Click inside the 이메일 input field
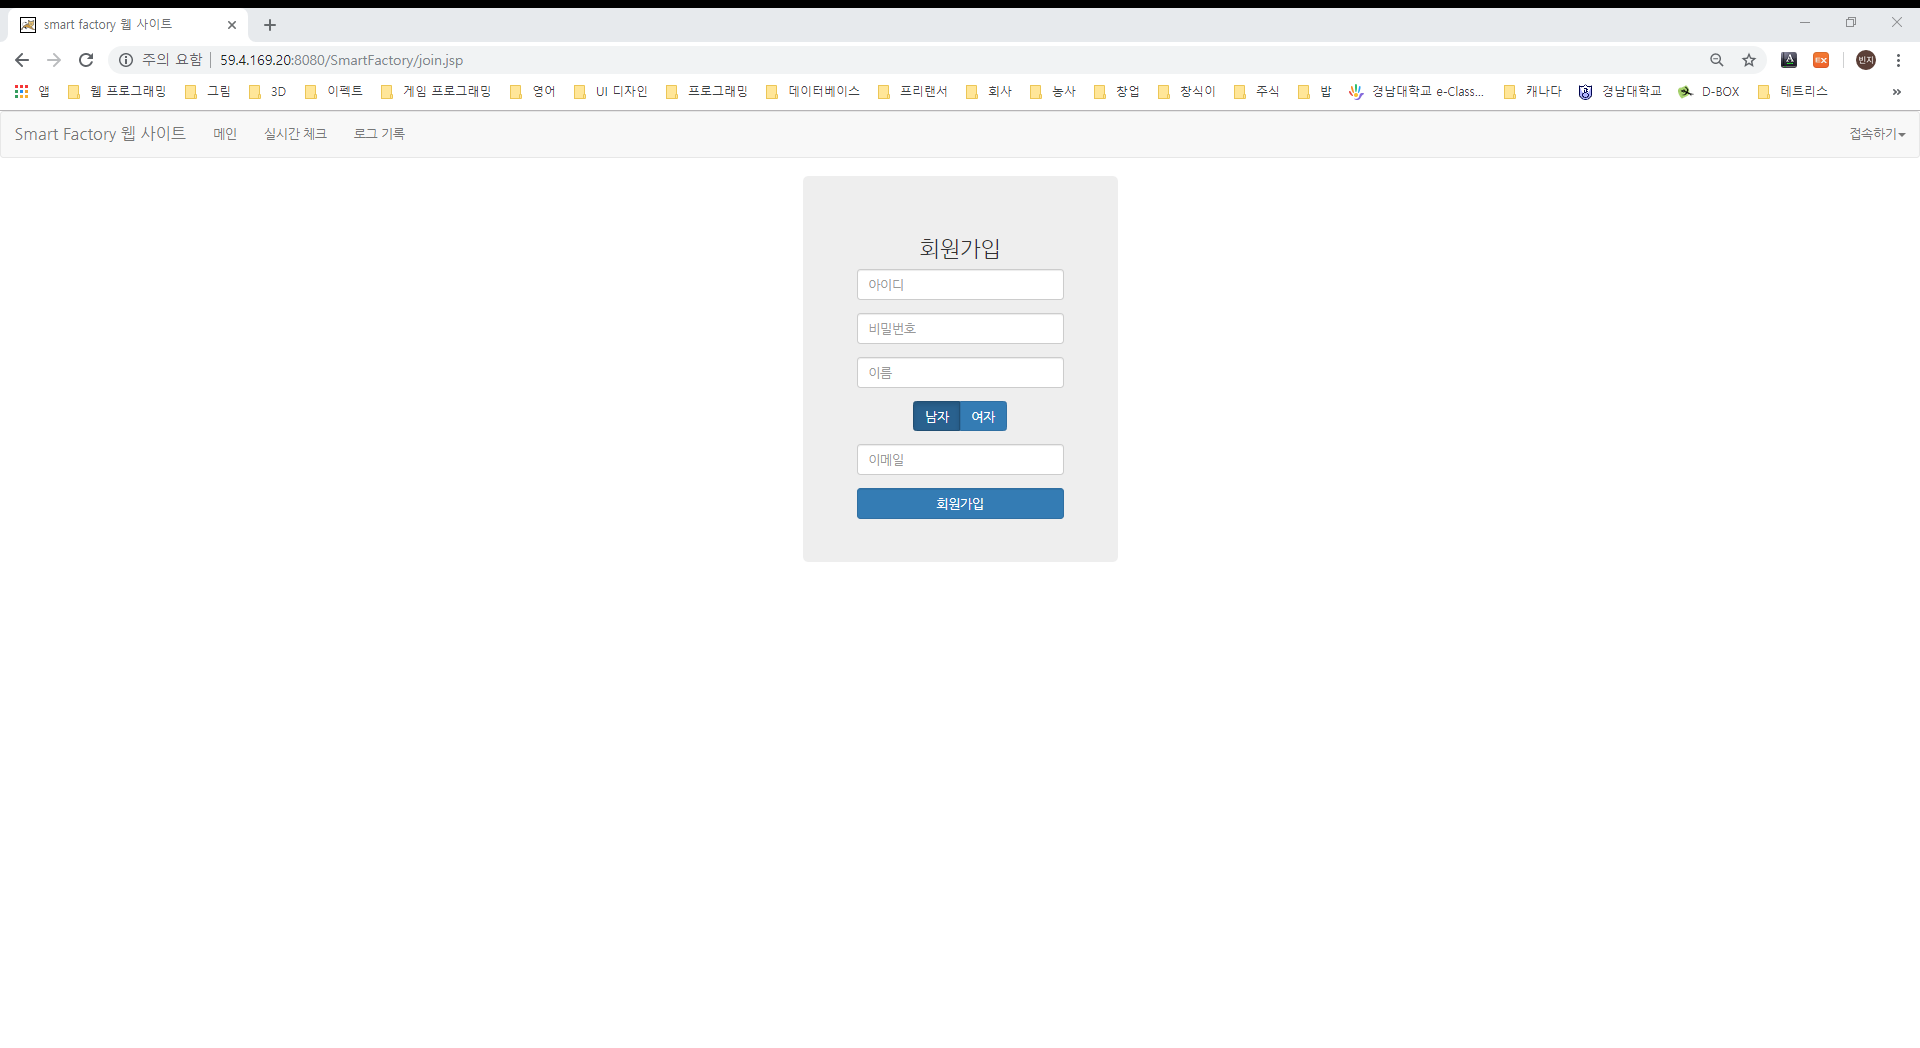 960,459
